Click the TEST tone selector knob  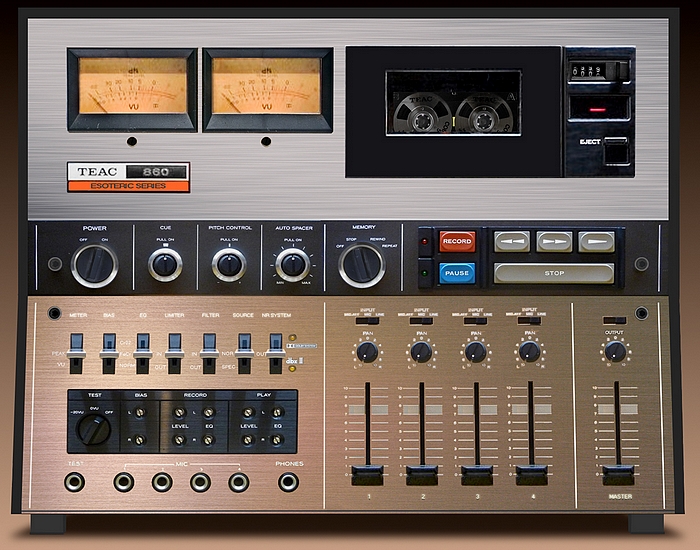point(92,429)
